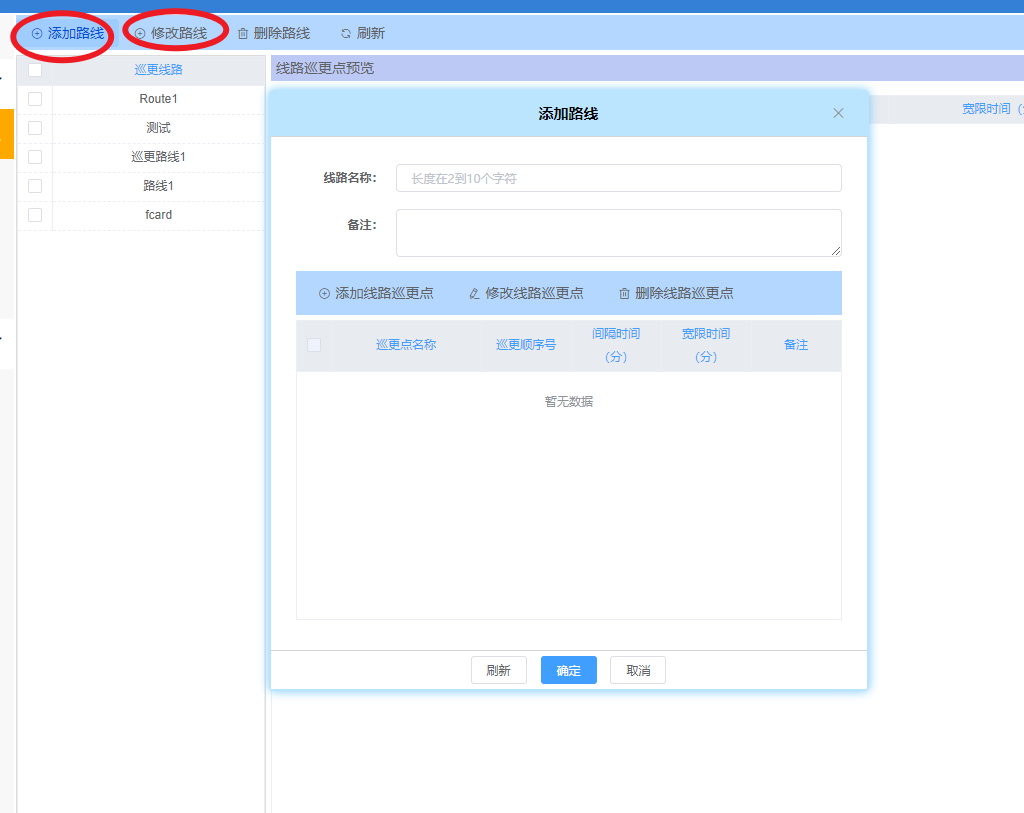
Task: Click into the 备注 textarea
Action: pos(618,232)
